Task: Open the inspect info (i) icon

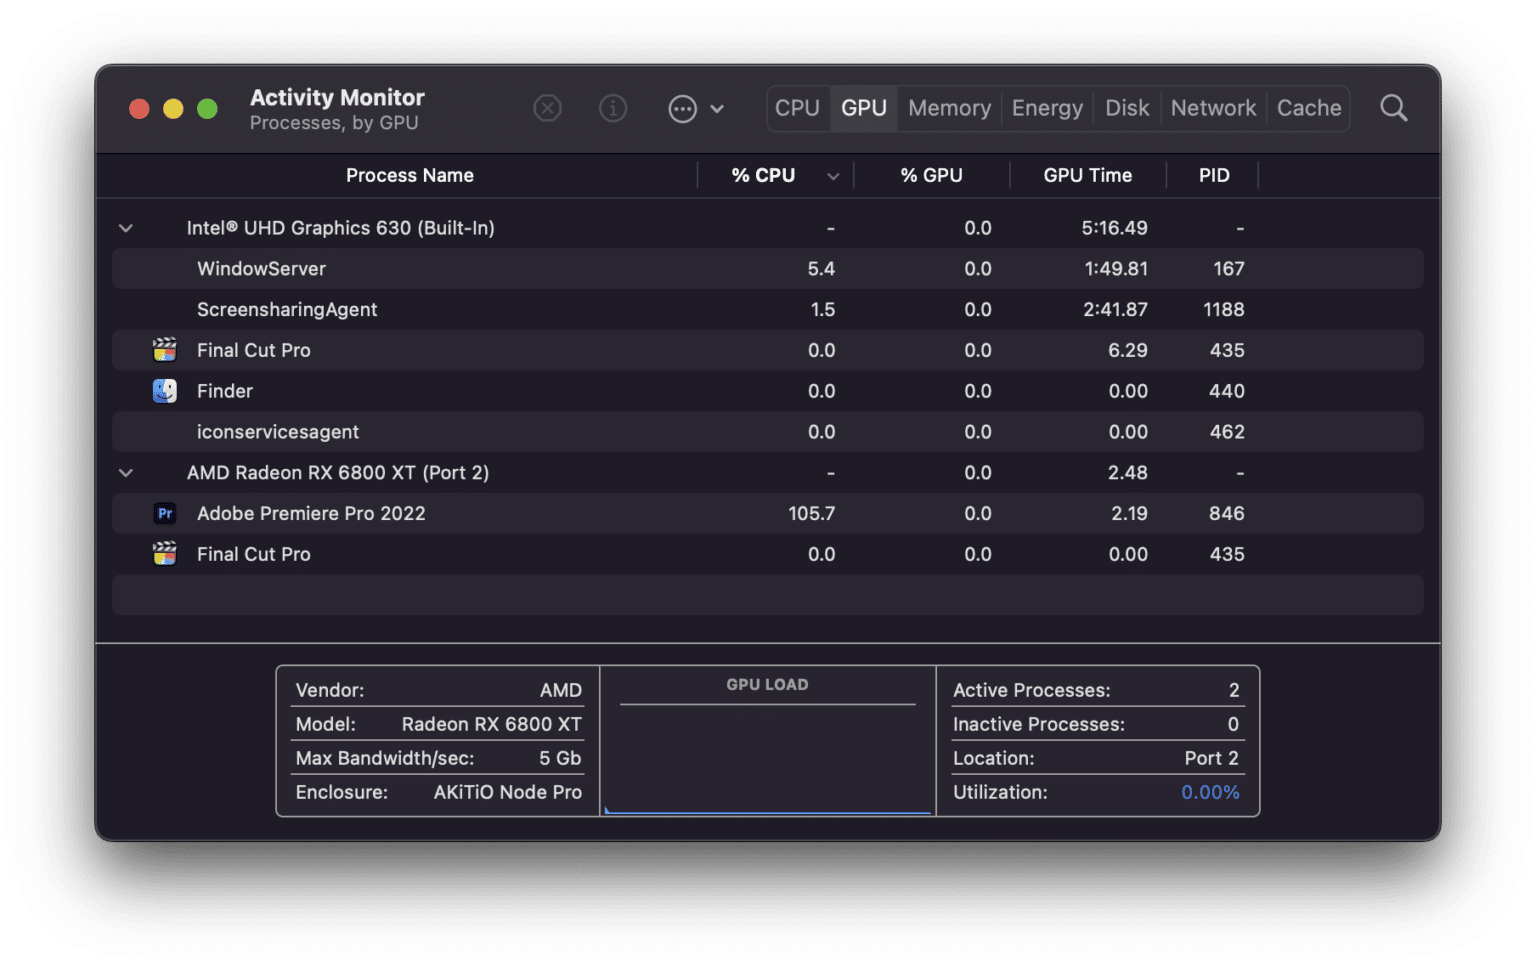Action: [x=613, y=108]
